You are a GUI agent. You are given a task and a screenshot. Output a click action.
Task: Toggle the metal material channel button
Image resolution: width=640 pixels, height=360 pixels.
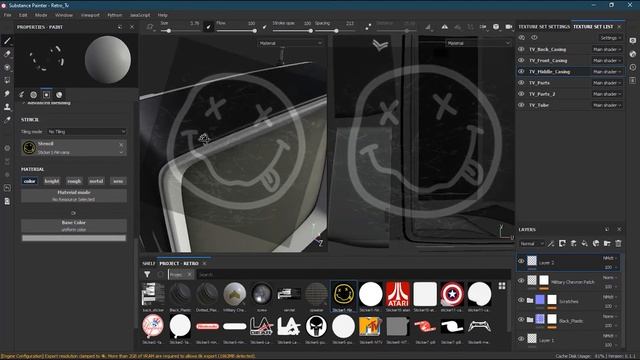coord(96,181)
